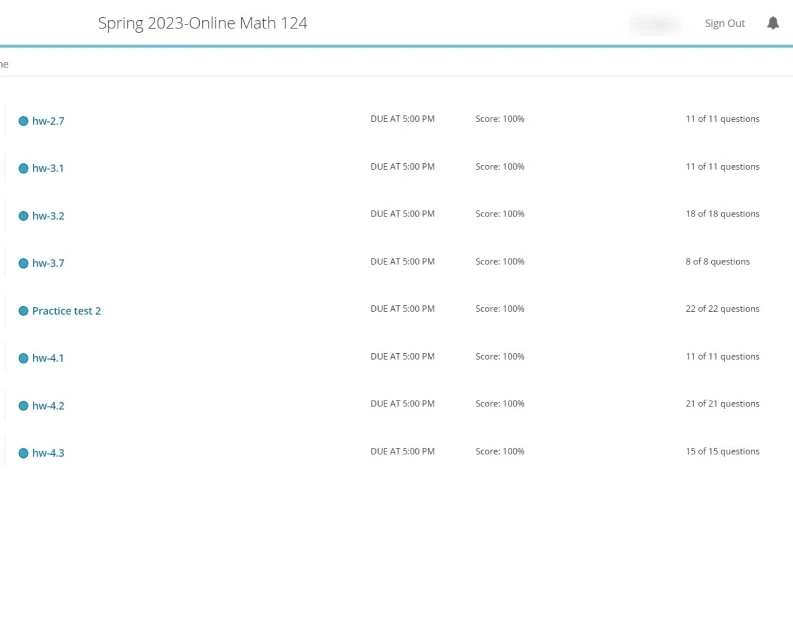The height and width of the screenshot is (638, 793).
Task: Click the Spring 2023-Online Math 124 course title
Action: pyautogui.click(x=202, y=23)
